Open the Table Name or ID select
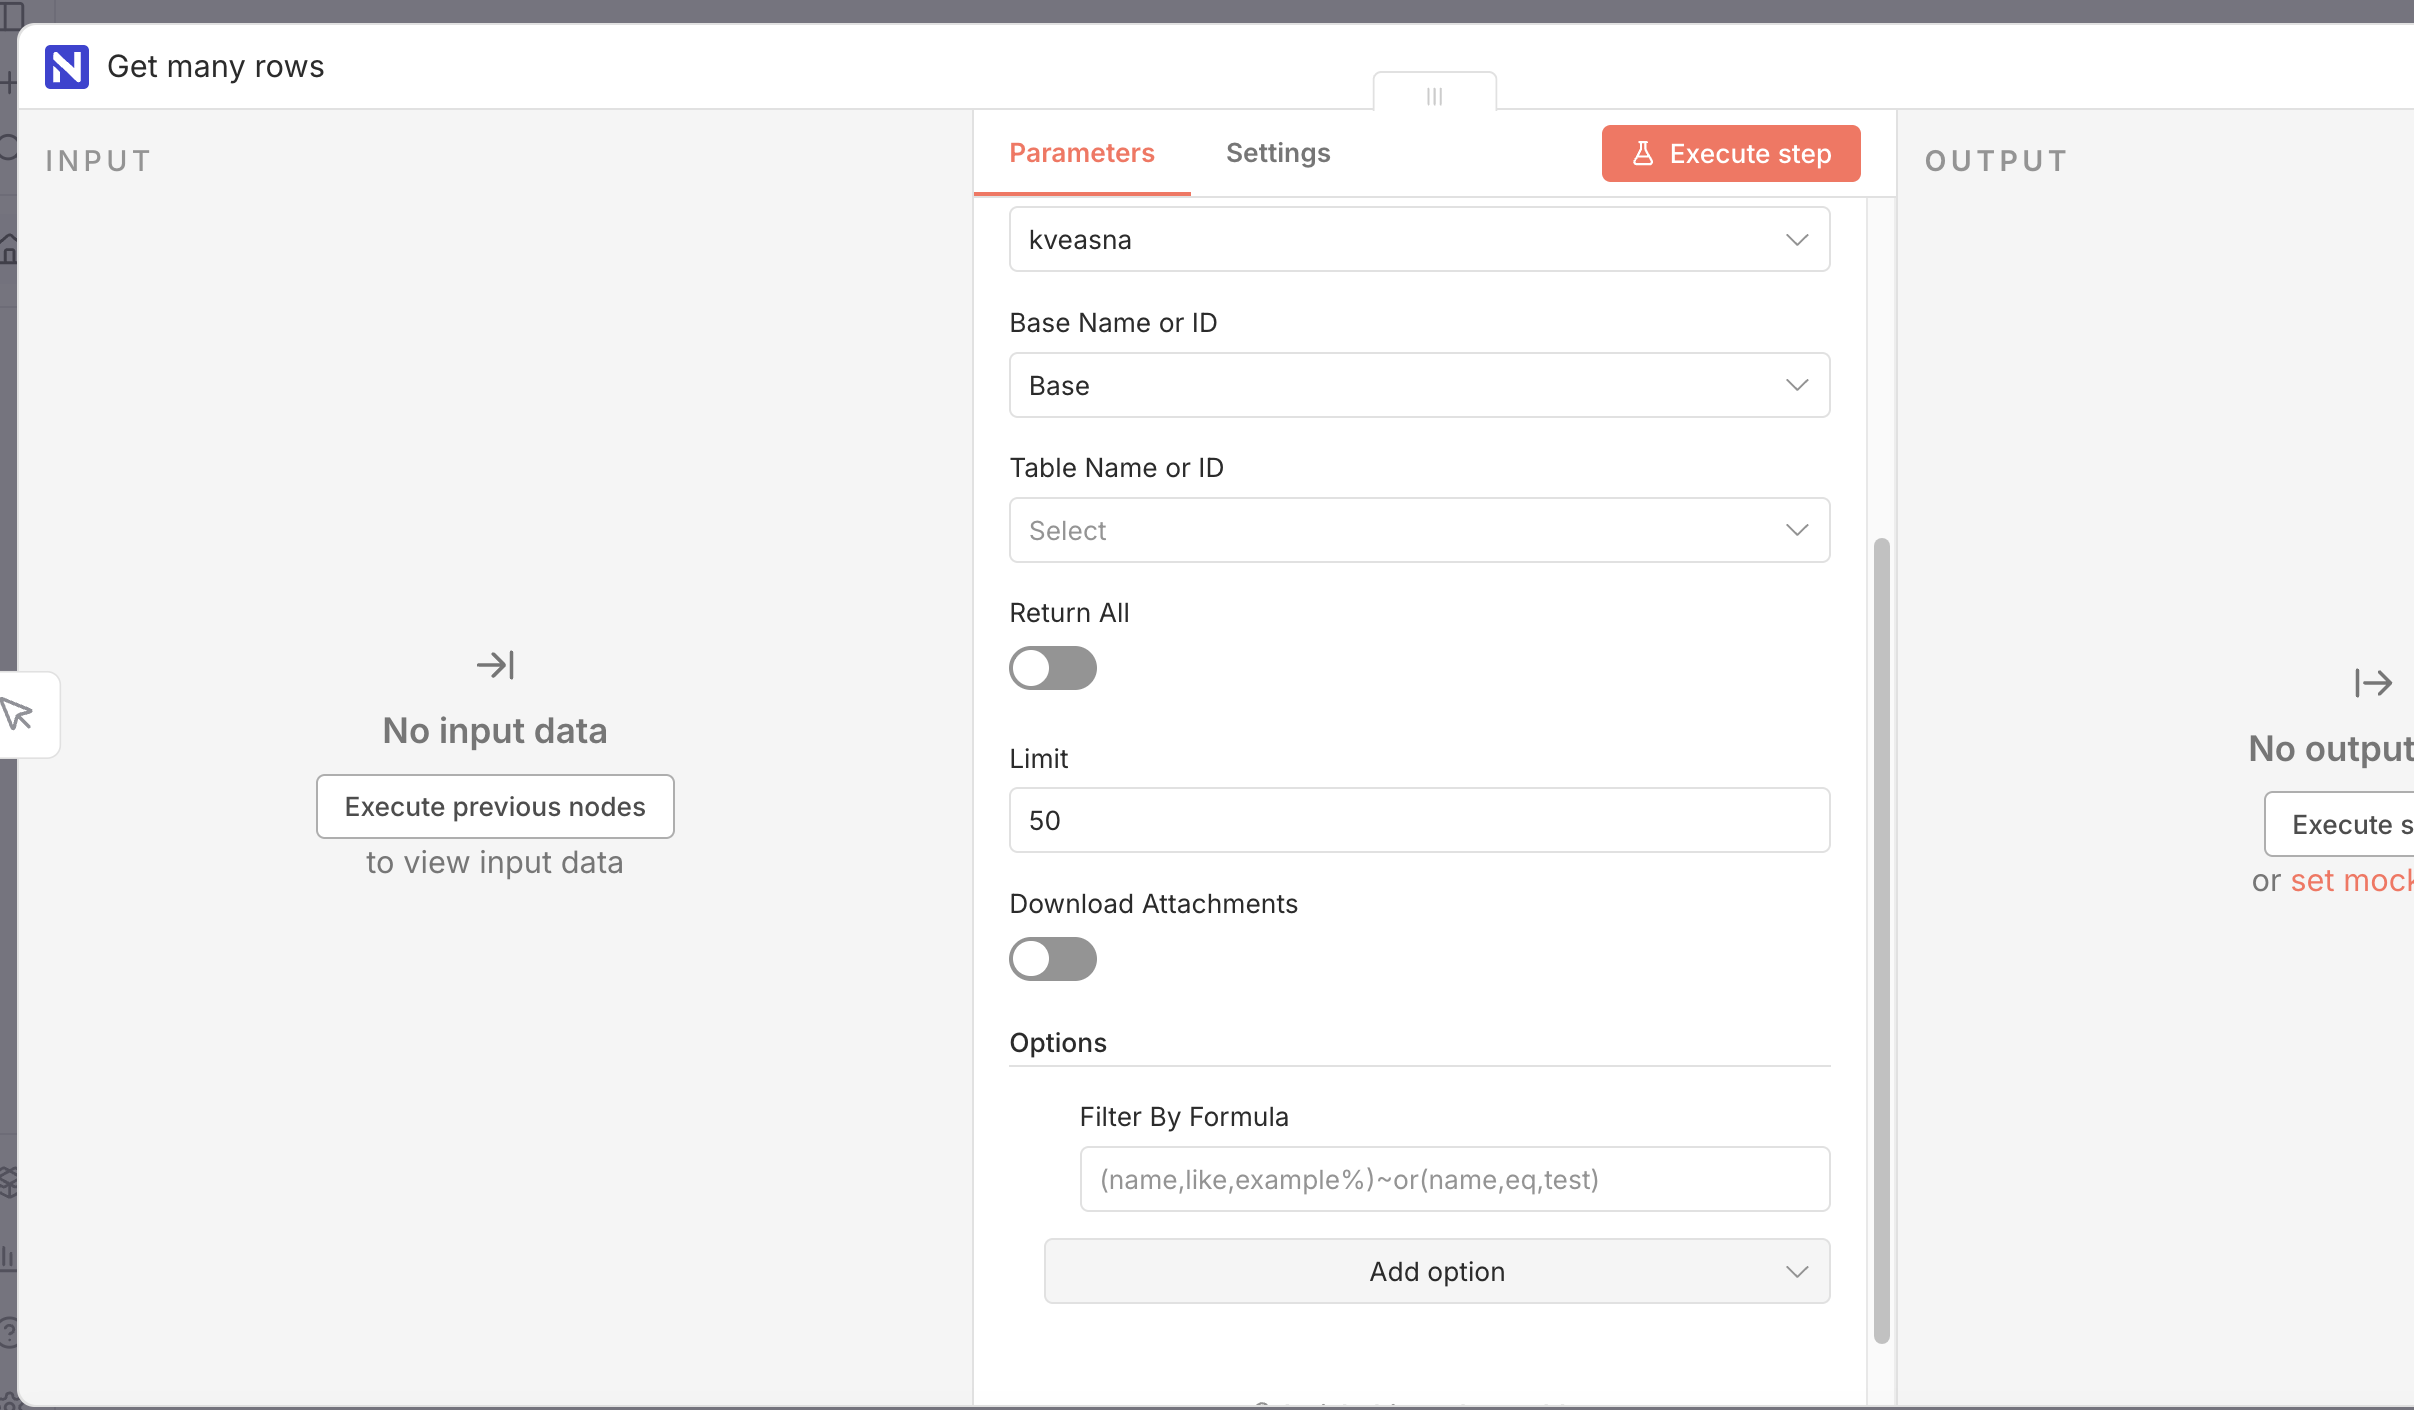2414x1410 pixels. pyautogui.click(x=1419, y=530)
